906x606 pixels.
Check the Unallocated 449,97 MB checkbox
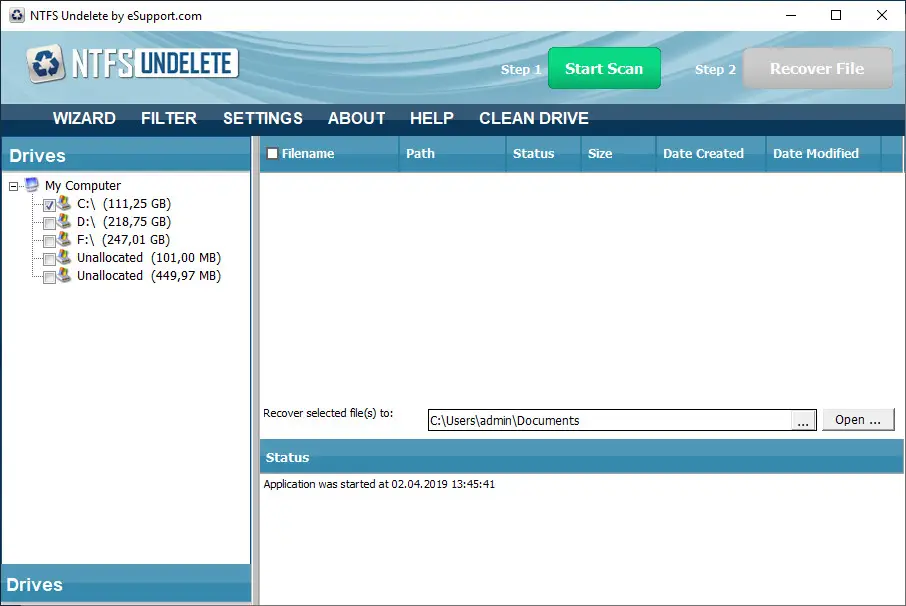pos(50,277)
